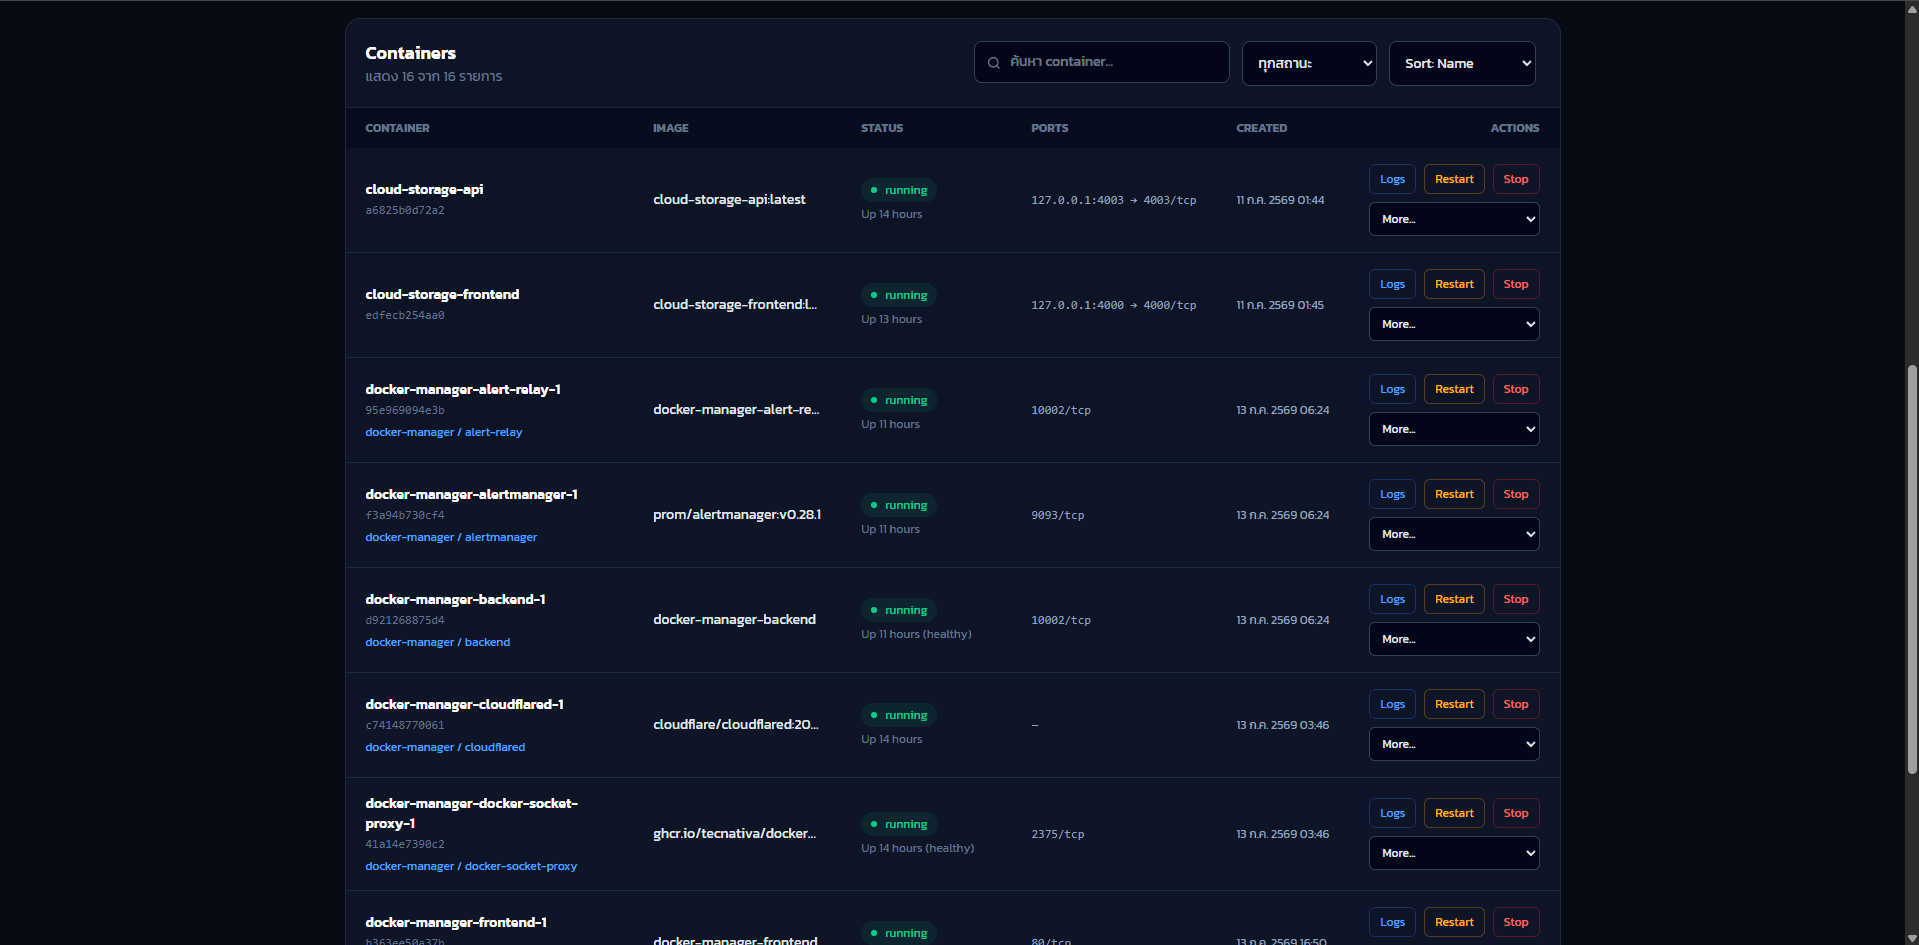1919x945 pixels.
Task: Open the docker-manager / backend link
Action: click(438, 642)
